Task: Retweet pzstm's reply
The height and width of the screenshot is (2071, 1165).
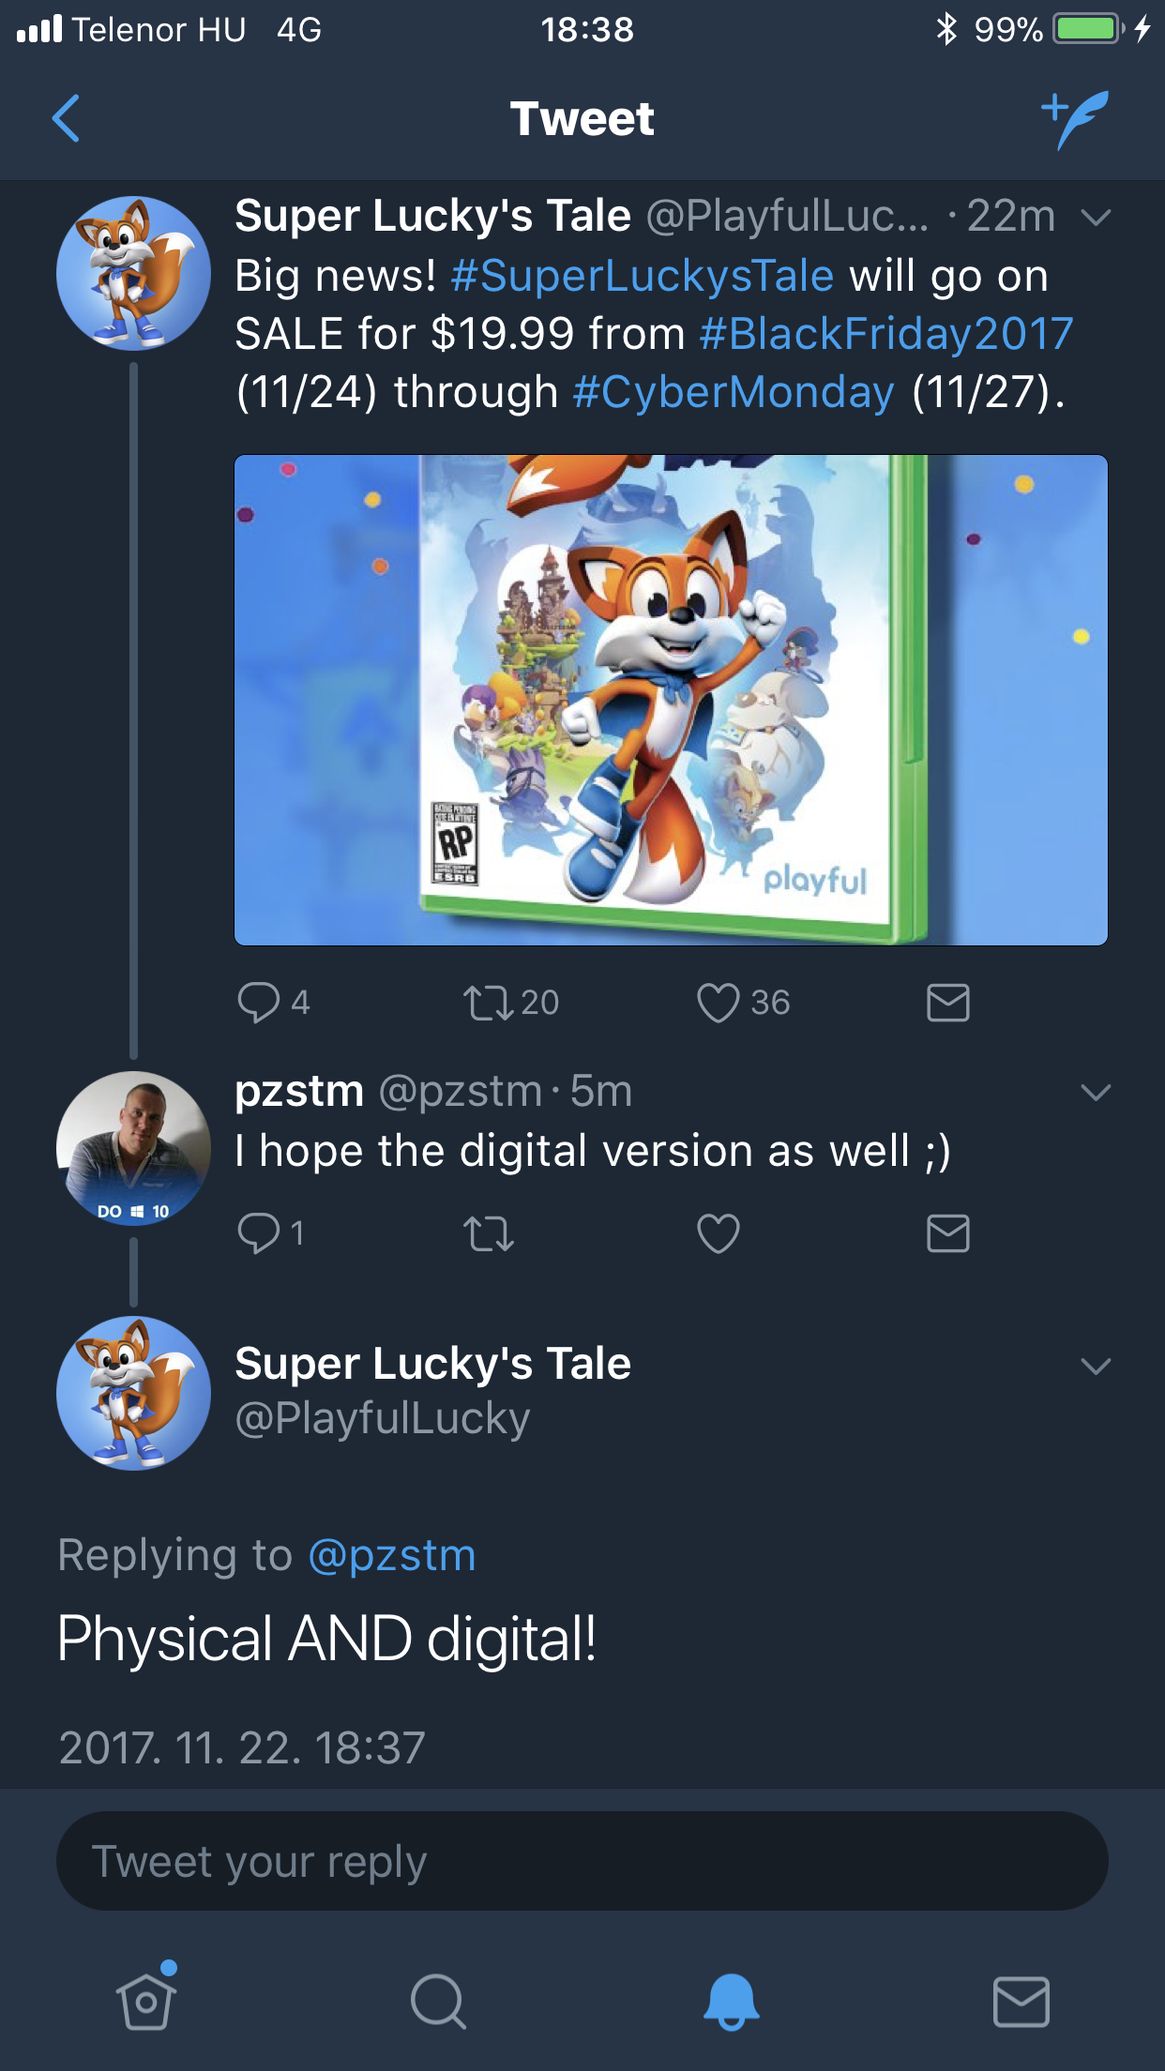Action: click(x=488, y=1233)
